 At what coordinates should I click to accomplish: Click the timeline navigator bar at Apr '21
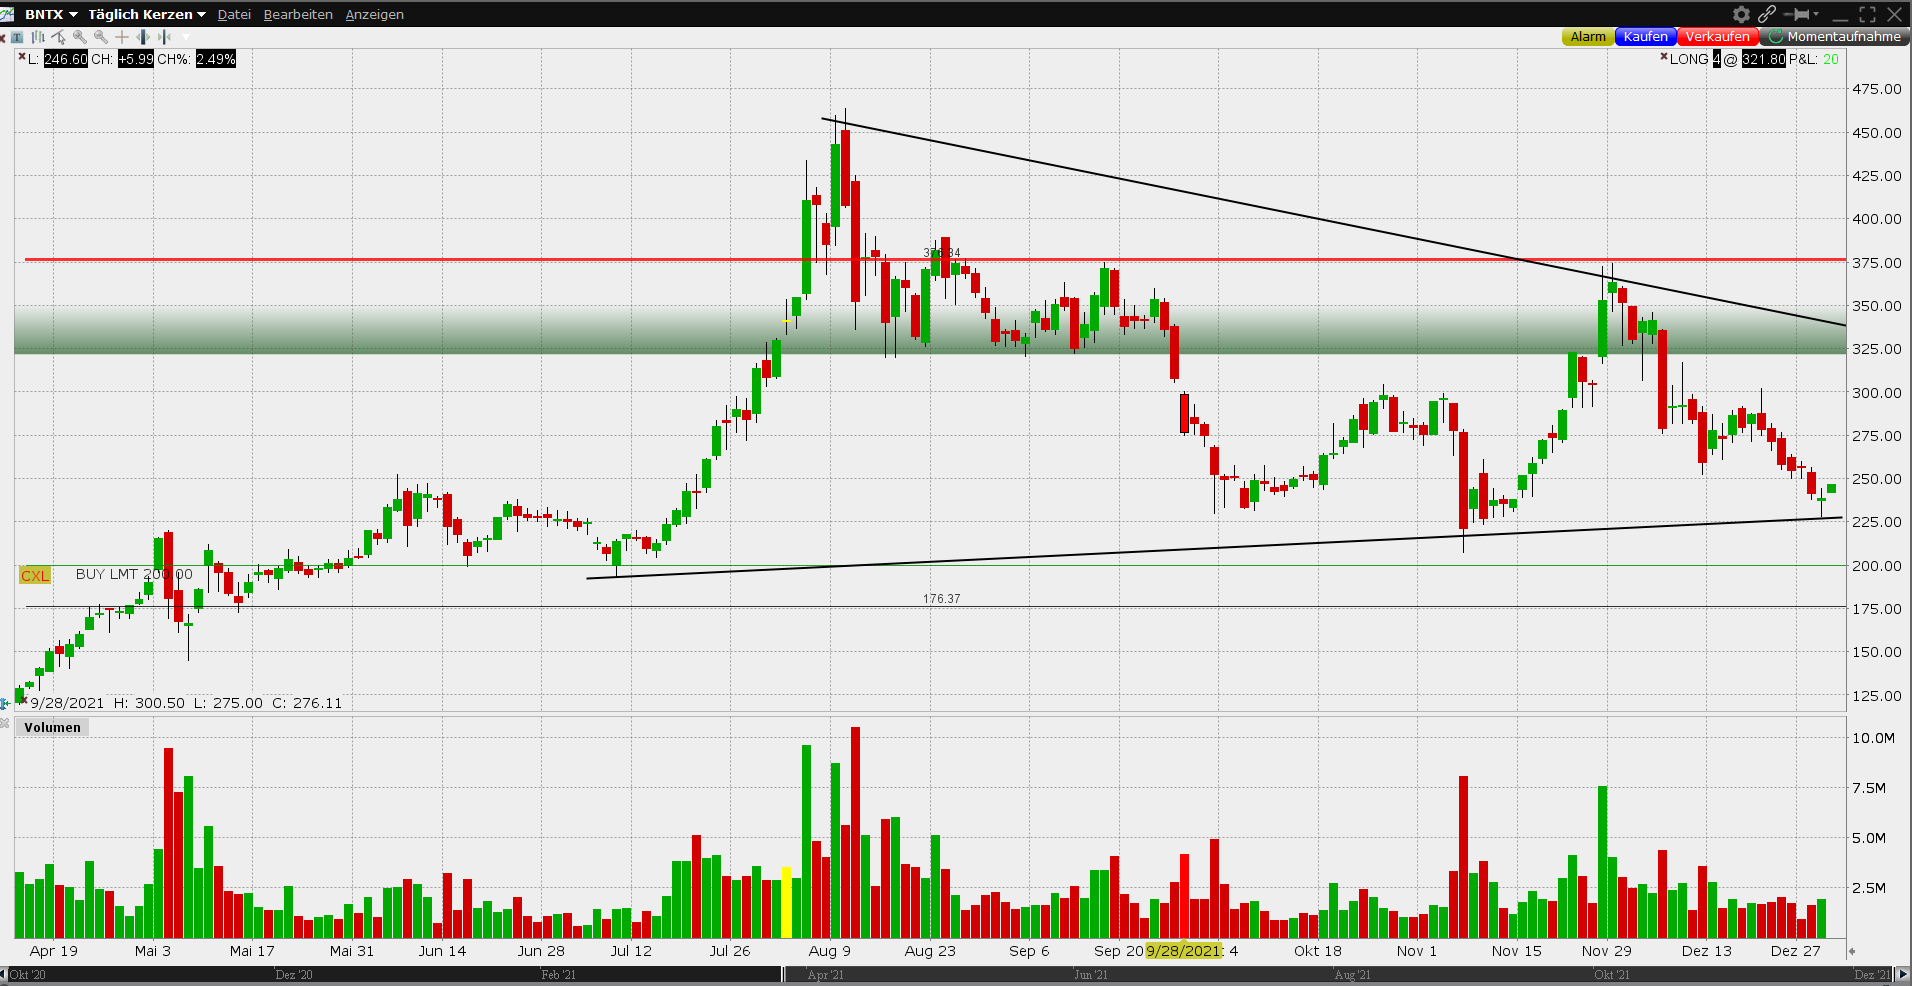point(825,974)
